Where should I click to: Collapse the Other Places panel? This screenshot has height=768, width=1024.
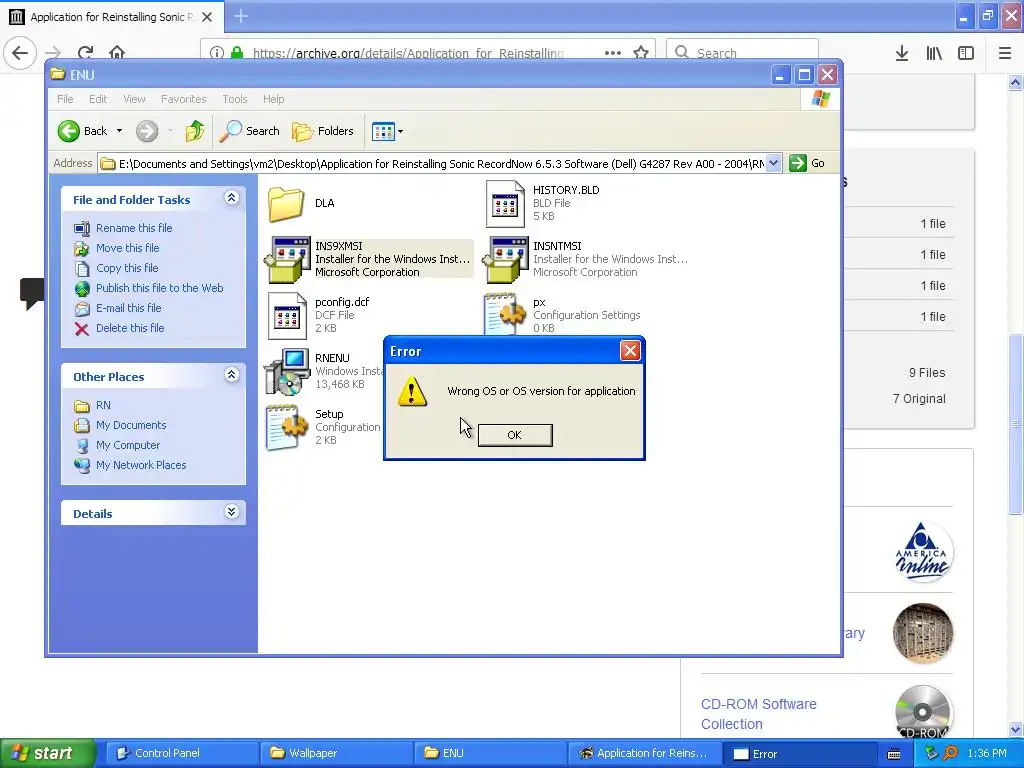pos(231,375)
